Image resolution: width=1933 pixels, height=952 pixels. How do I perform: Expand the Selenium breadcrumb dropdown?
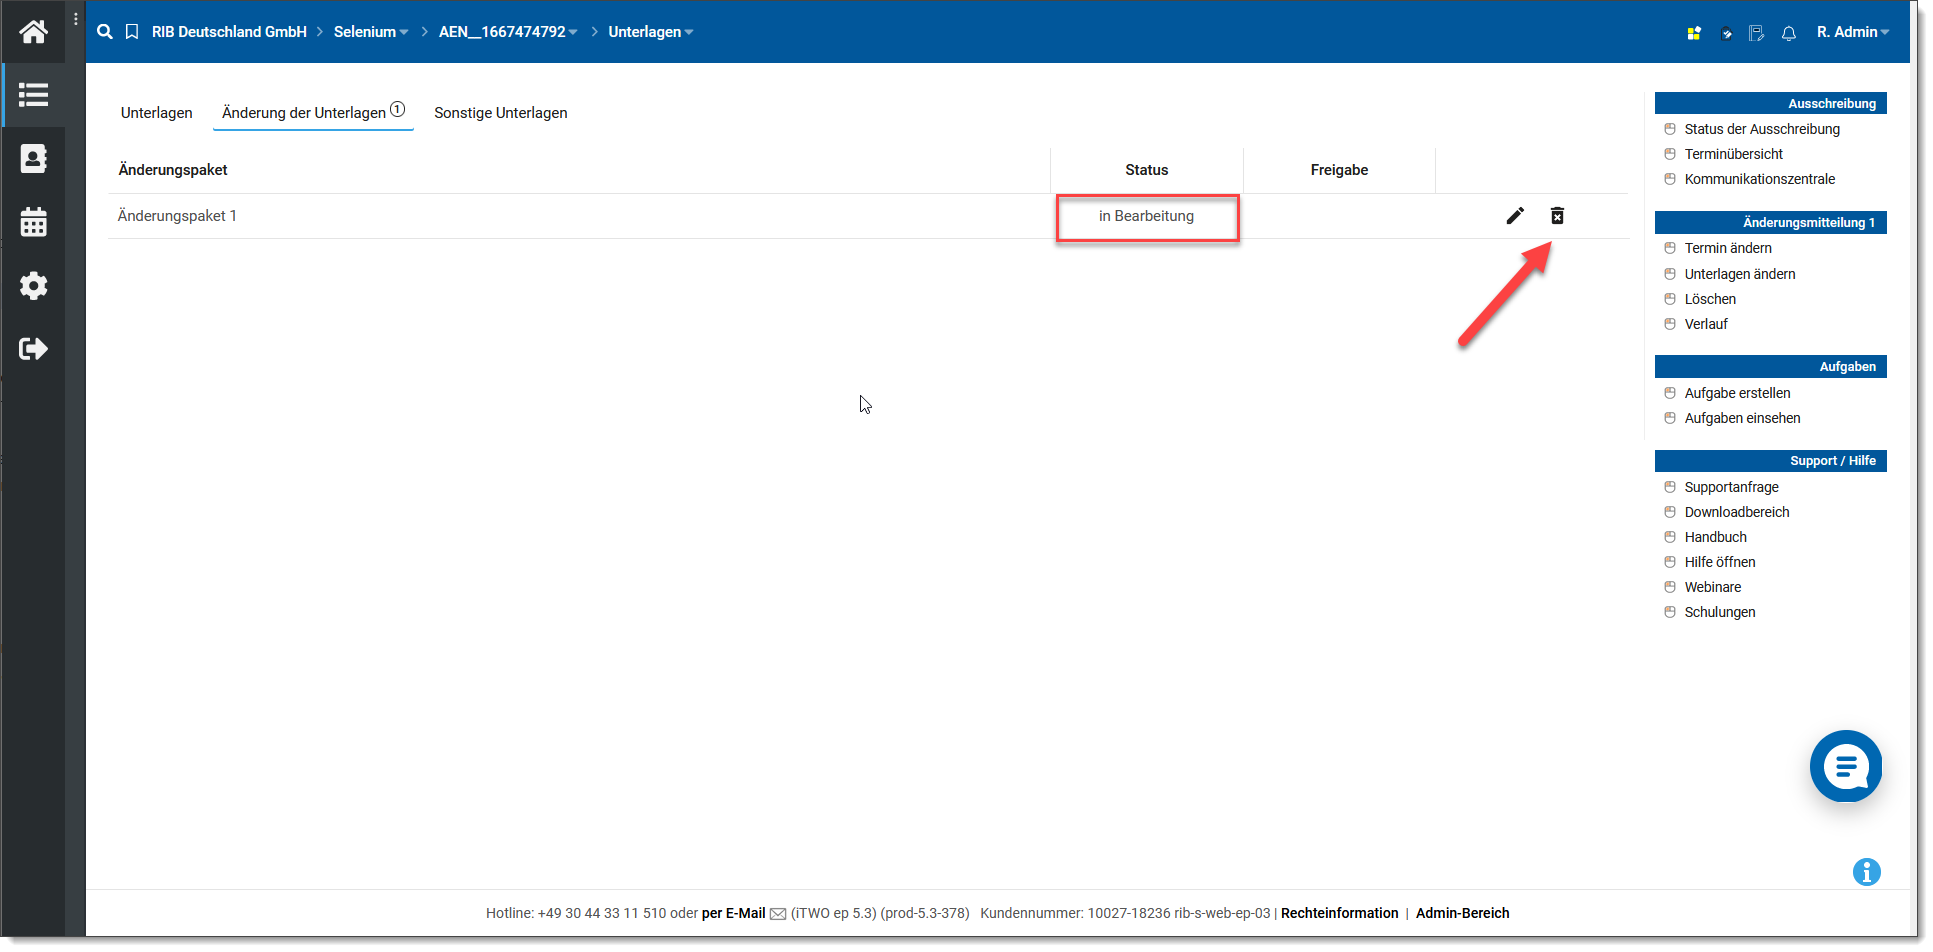[371, 32]
